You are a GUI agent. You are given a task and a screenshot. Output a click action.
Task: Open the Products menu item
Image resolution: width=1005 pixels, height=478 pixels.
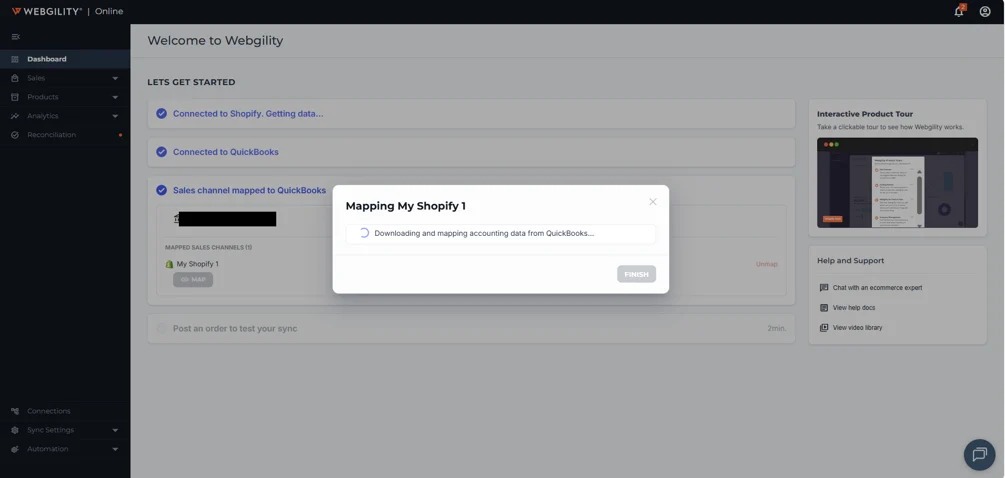click(x=65, y=97)
